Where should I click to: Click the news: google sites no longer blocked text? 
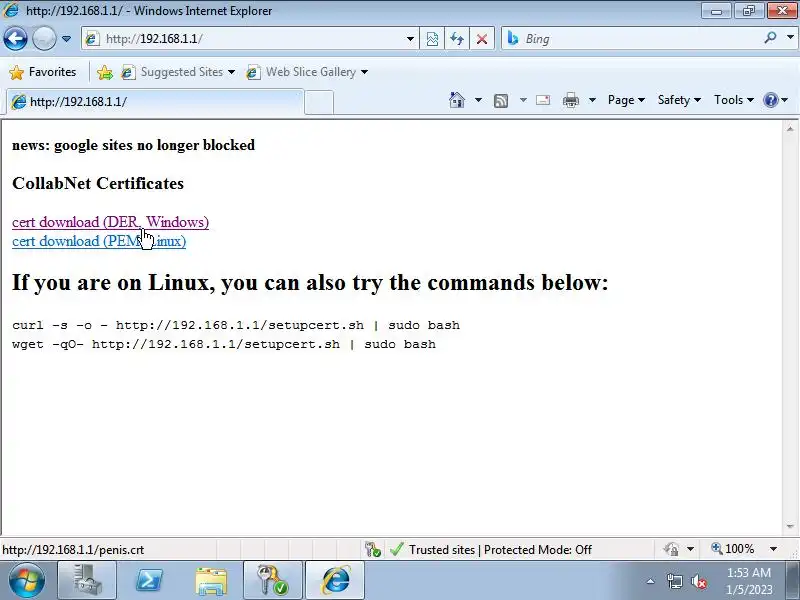134,145
